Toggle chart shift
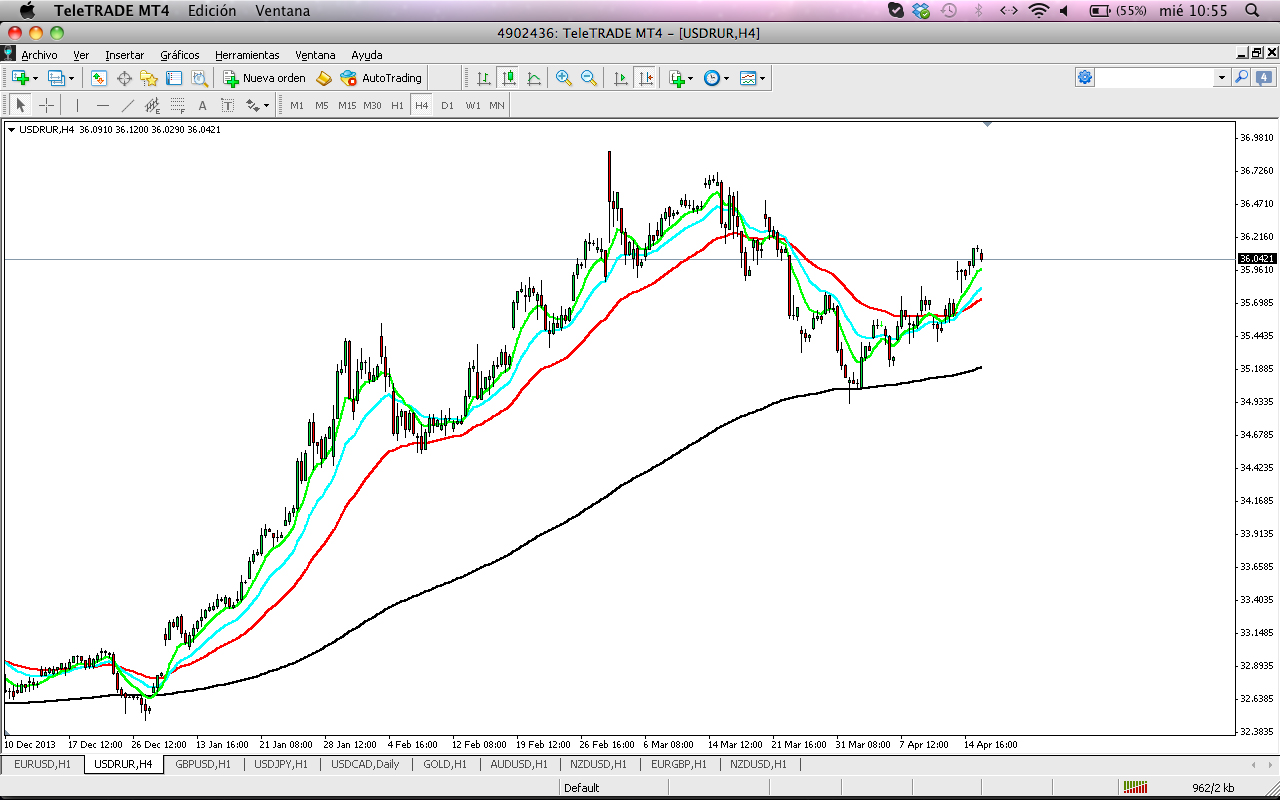This screenshot has height=800, width=1280. click(x=645, y=78)
